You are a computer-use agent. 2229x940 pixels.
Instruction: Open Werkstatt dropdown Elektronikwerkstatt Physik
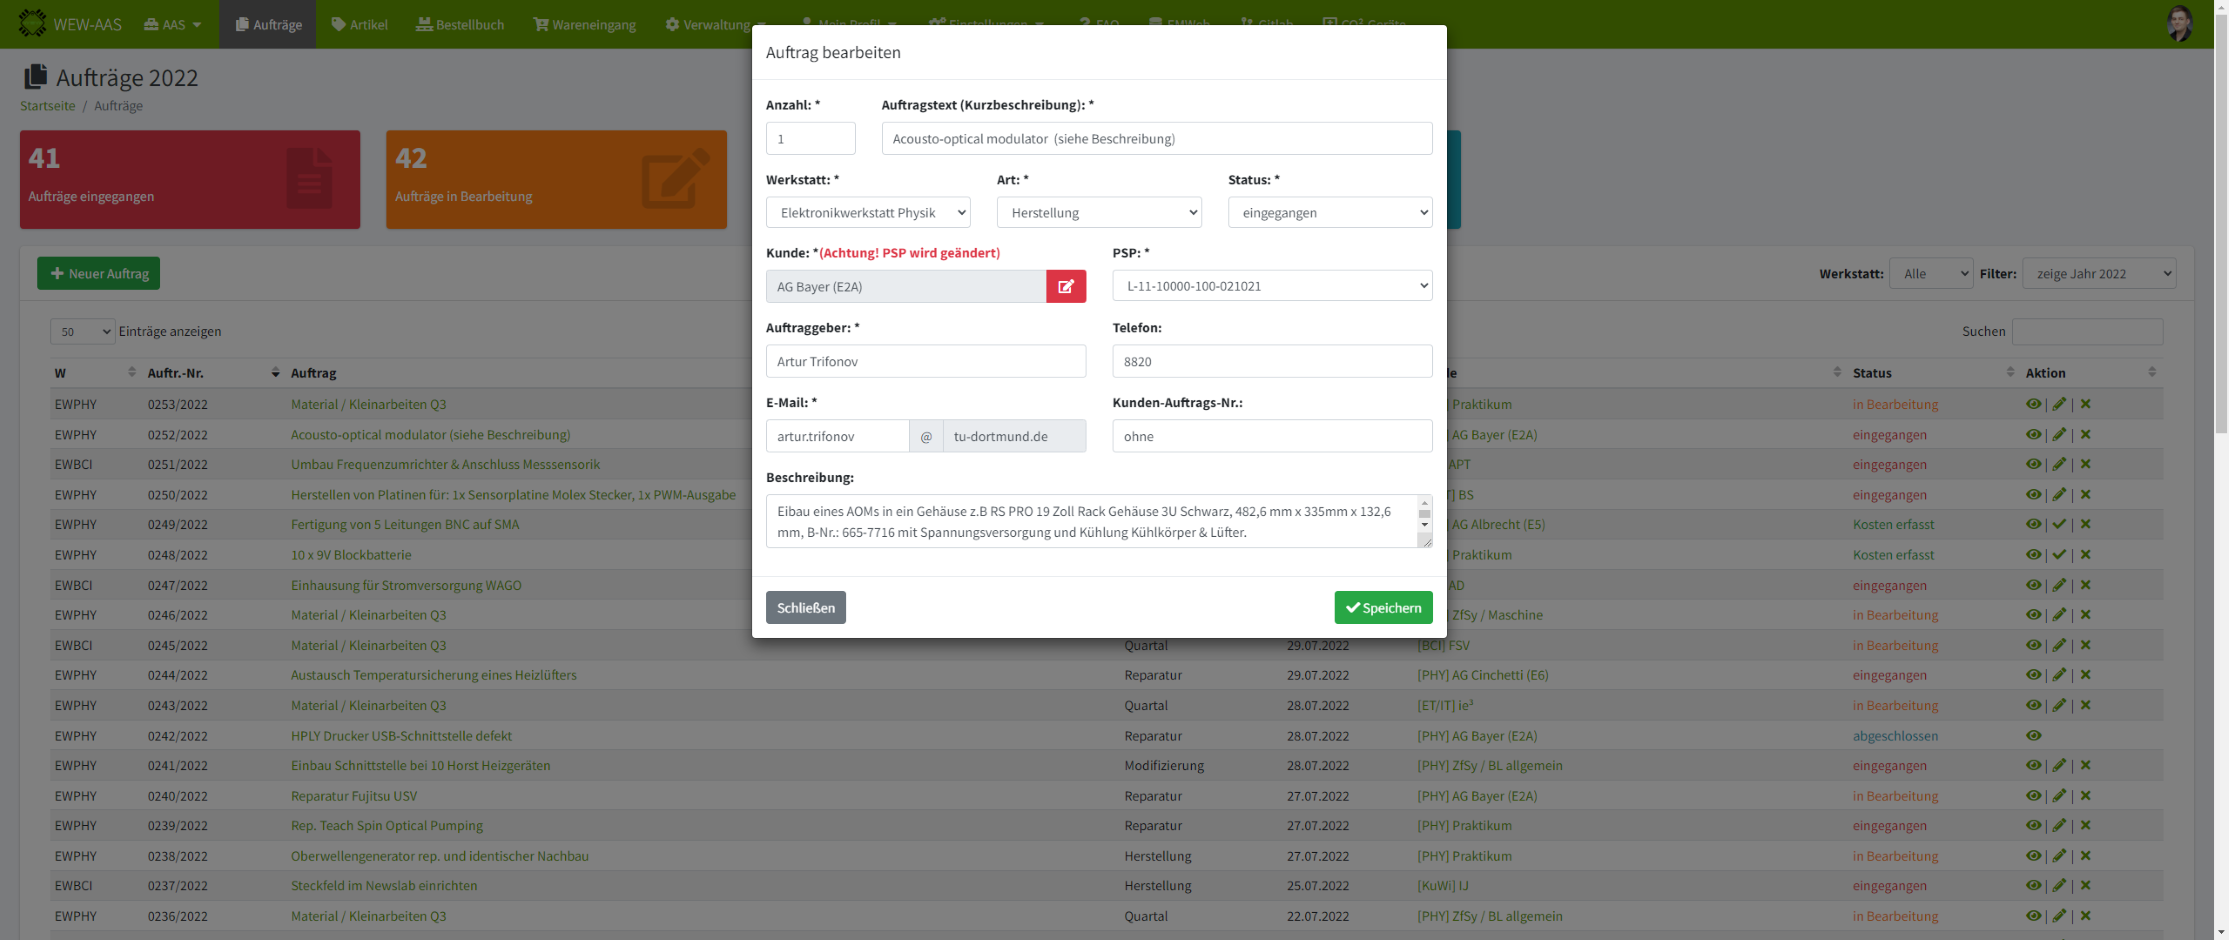[868, 213]
